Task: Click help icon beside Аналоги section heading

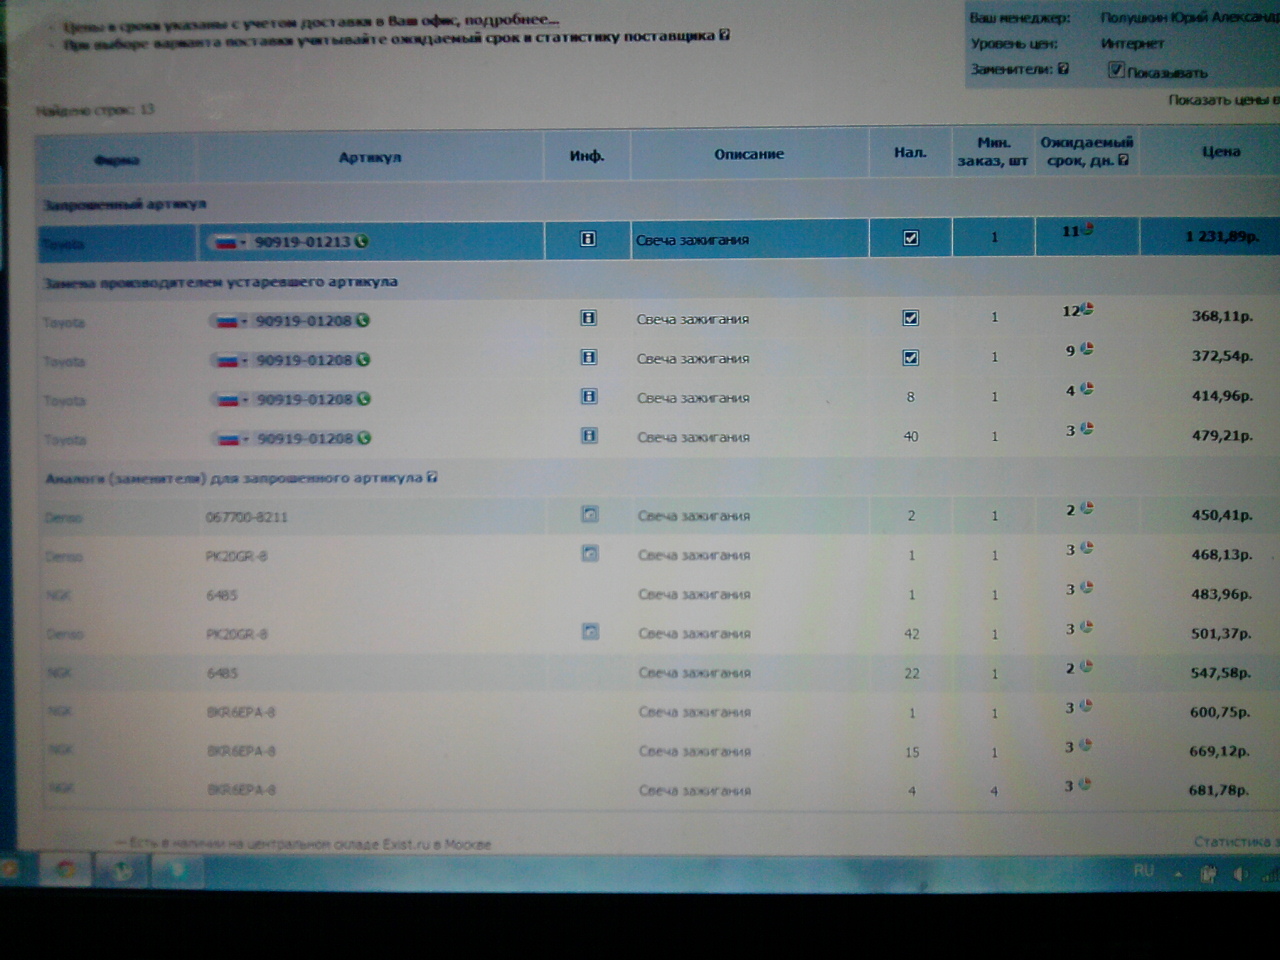Action: pyautogui.click(x=432, y=477)
